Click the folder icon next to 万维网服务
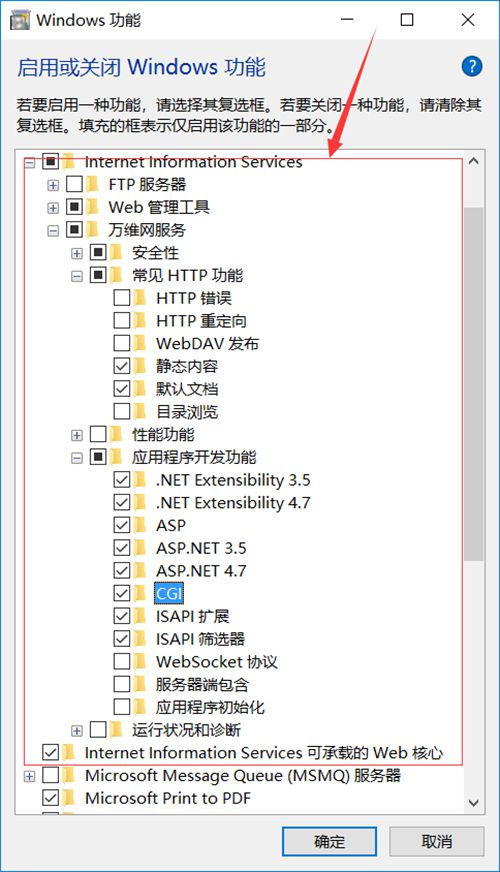 [x=92, y=230]
